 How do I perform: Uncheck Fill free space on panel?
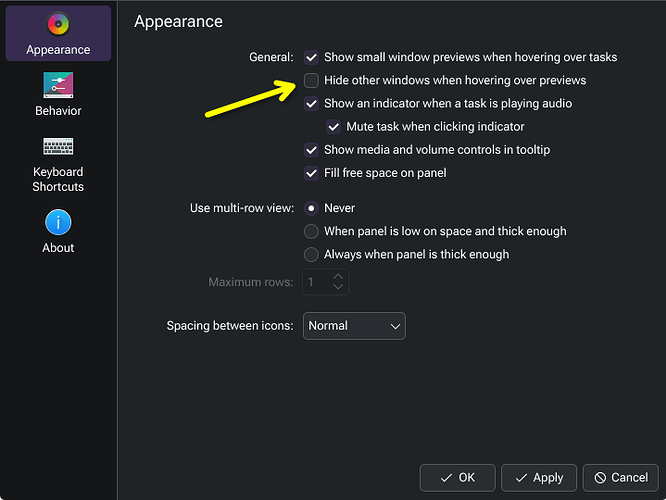click(x=311, y=173)
